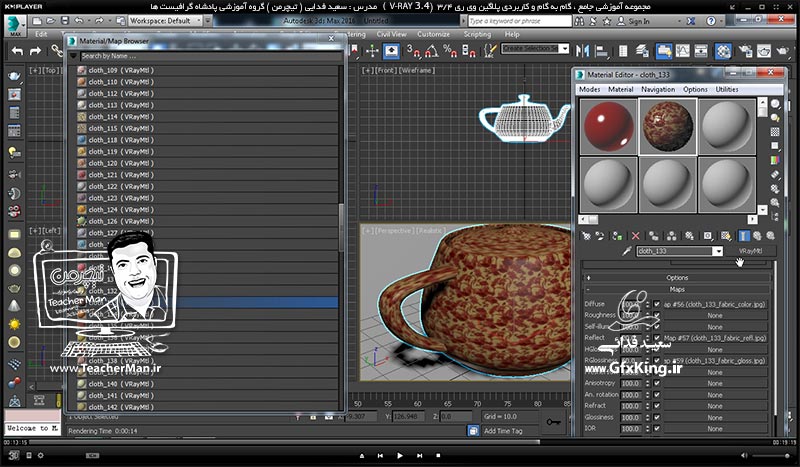Open the Help menu in menu bar

click(512, 34)
